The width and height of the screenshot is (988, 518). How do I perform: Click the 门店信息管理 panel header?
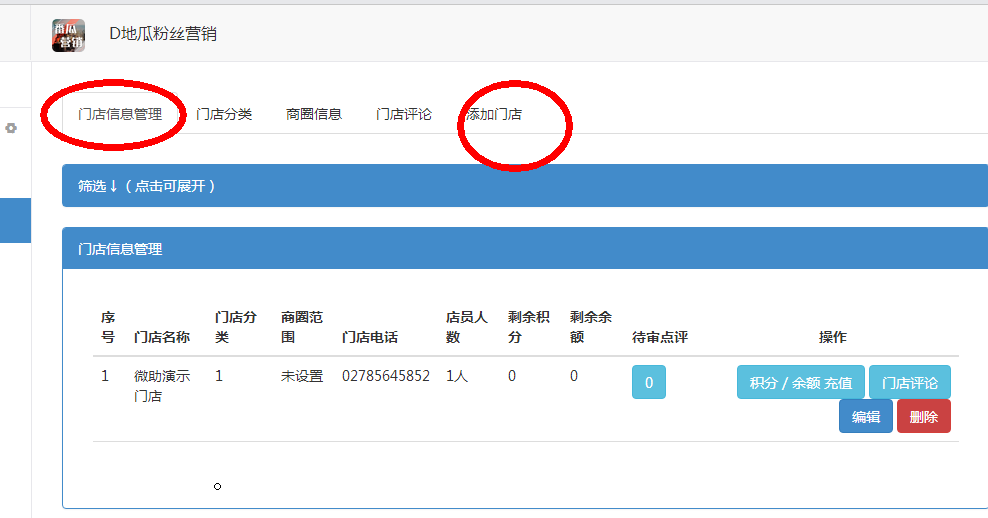pos(120,249)
